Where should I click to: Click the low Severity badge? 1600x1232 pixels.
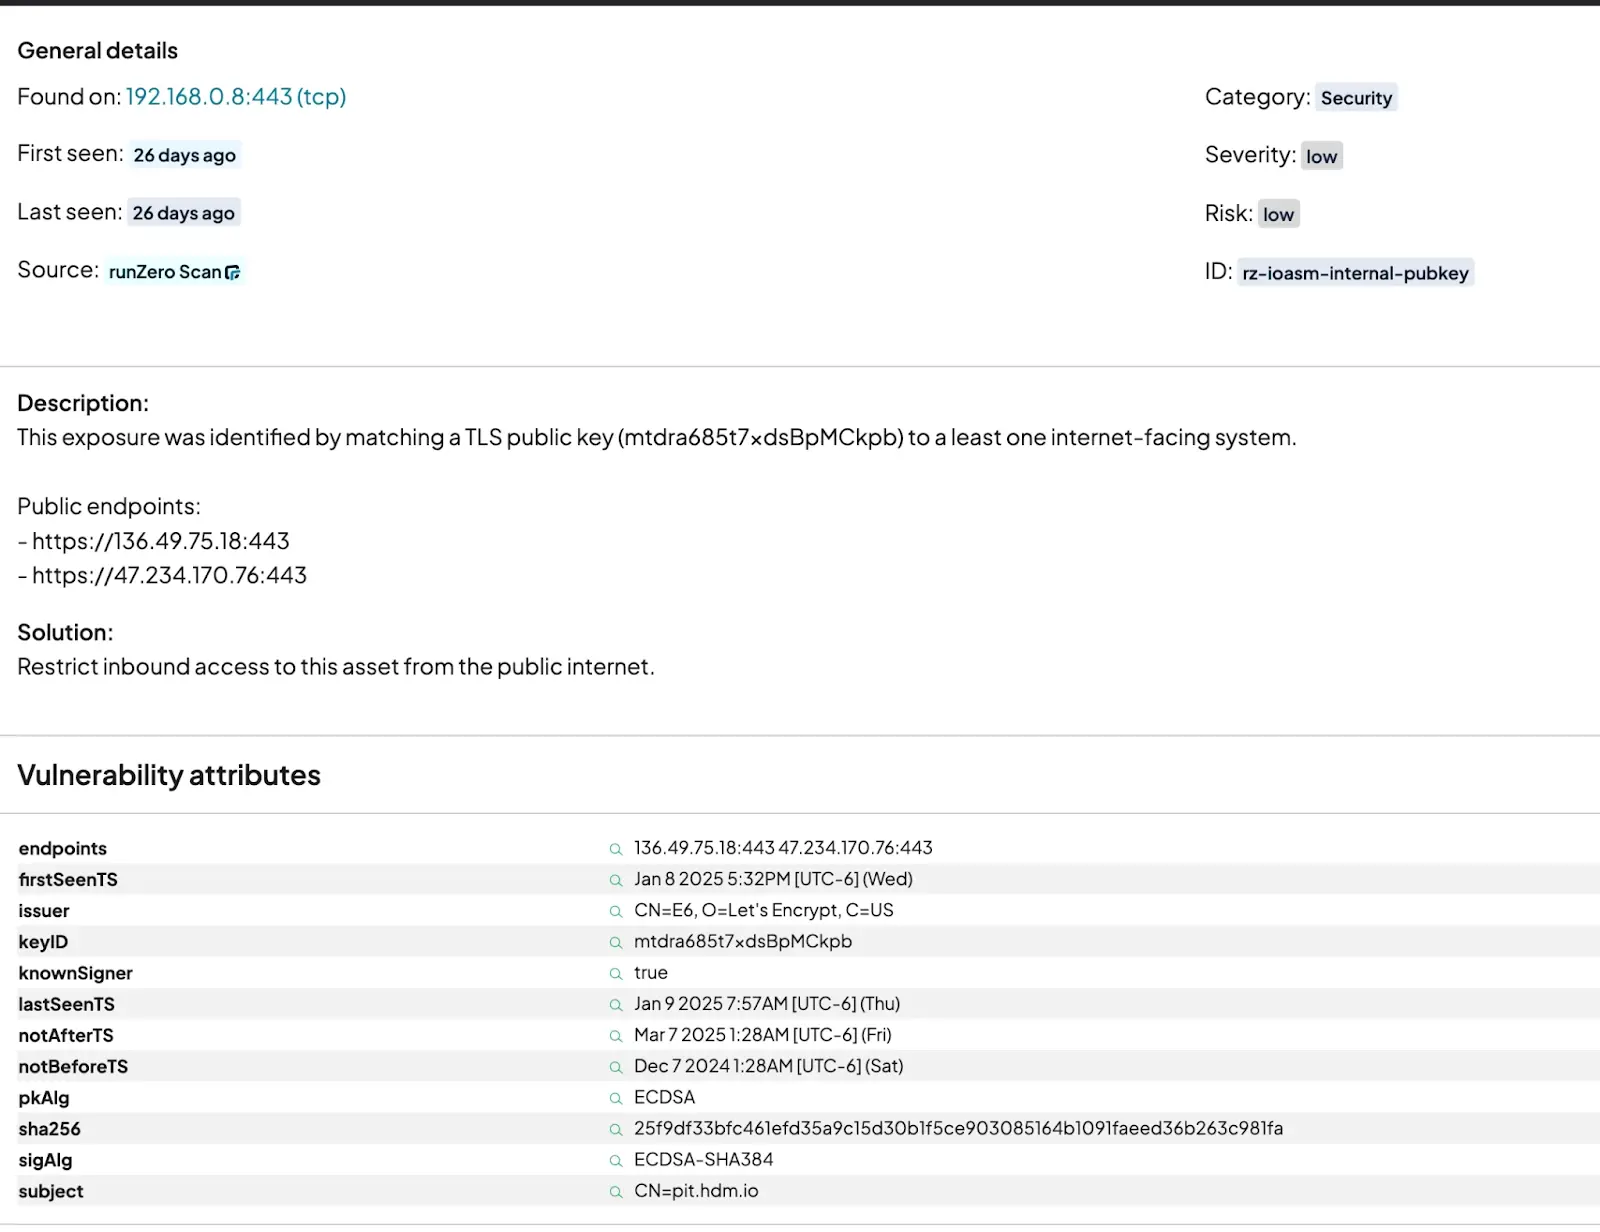1321,156
